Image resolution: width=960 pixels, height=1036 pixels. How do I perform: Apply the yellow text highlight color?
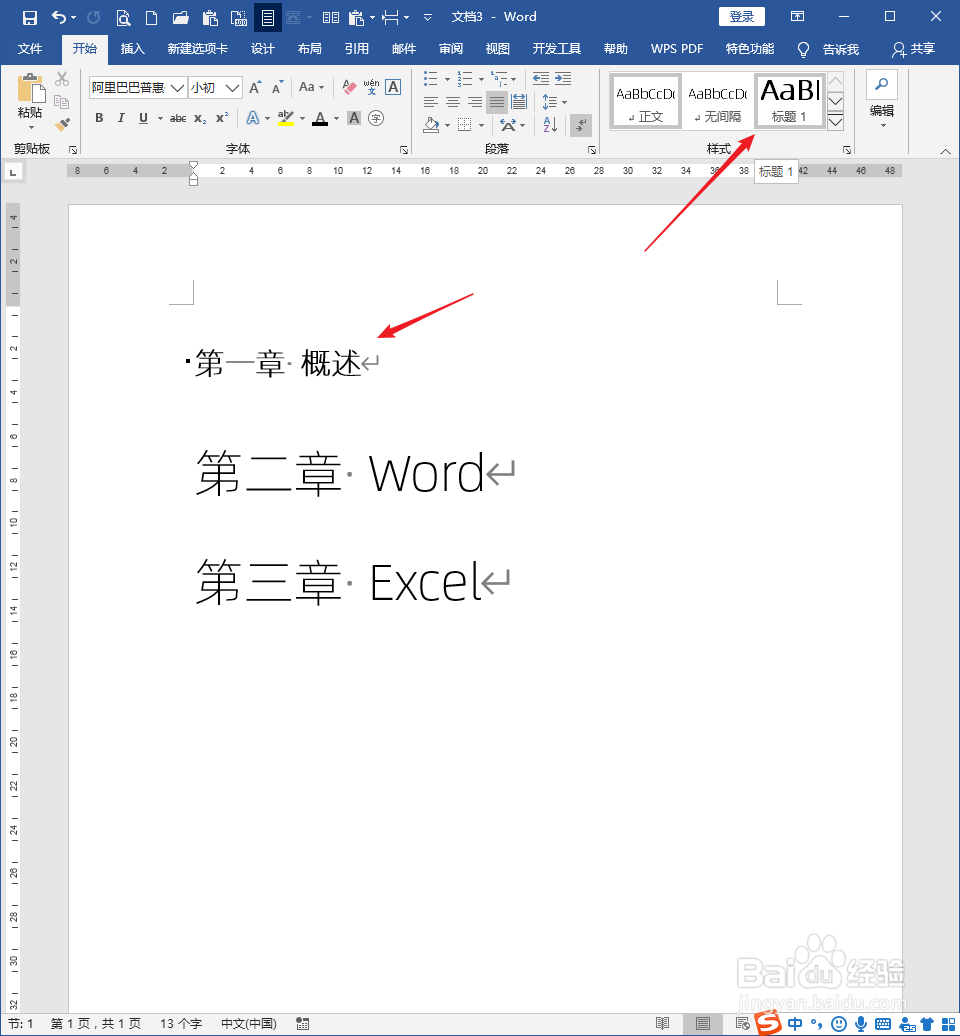285,118
